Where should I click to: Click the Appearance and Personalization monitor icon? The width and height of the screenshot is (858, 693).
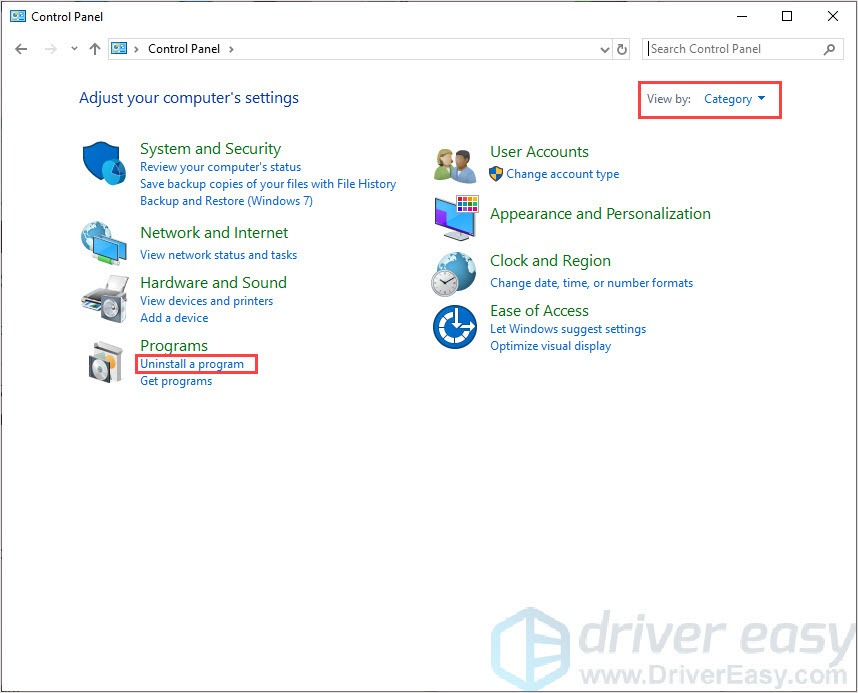[x=455, y=217]
